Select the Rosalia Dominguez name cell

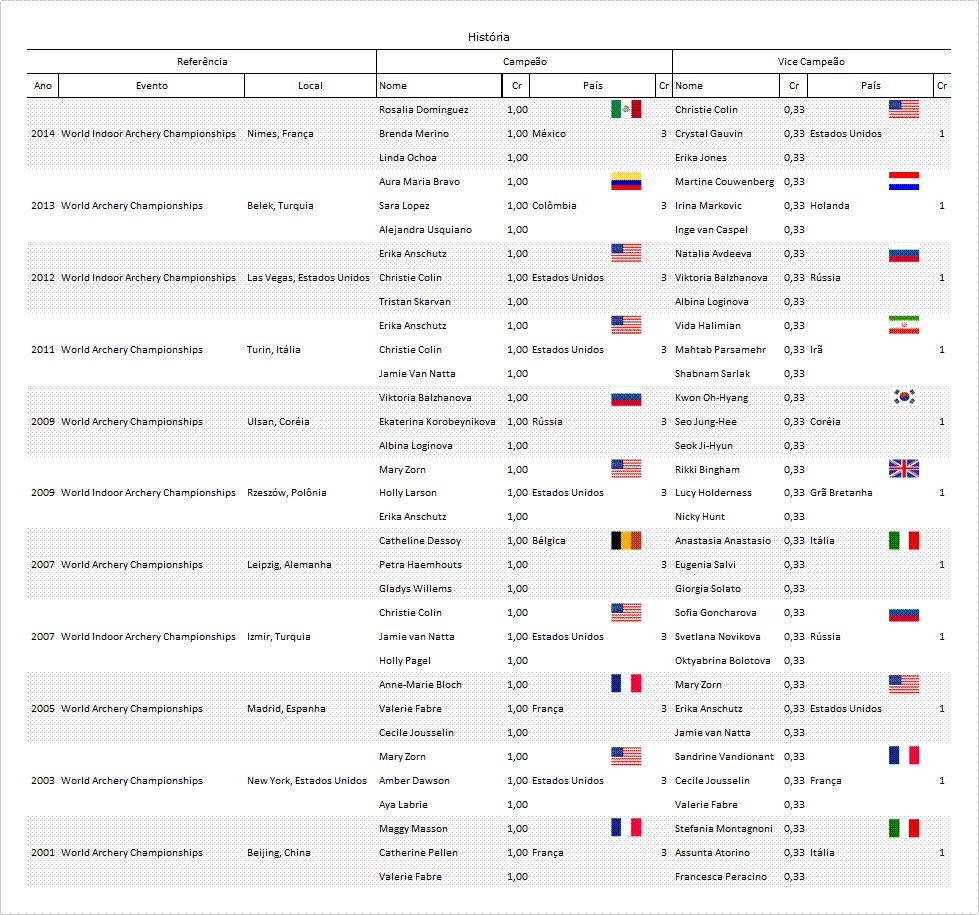click(x=423, y=110)
